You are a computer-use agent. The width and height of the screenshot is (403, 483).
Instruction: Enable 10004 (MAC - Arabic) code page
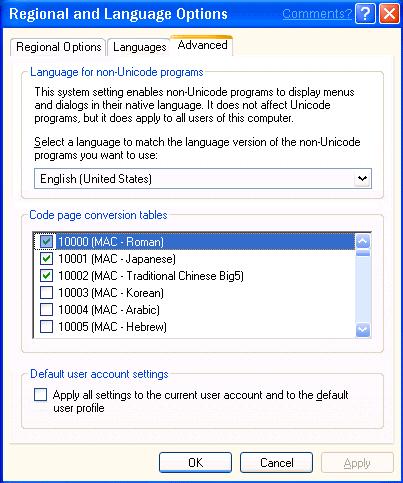coord(46,310)
